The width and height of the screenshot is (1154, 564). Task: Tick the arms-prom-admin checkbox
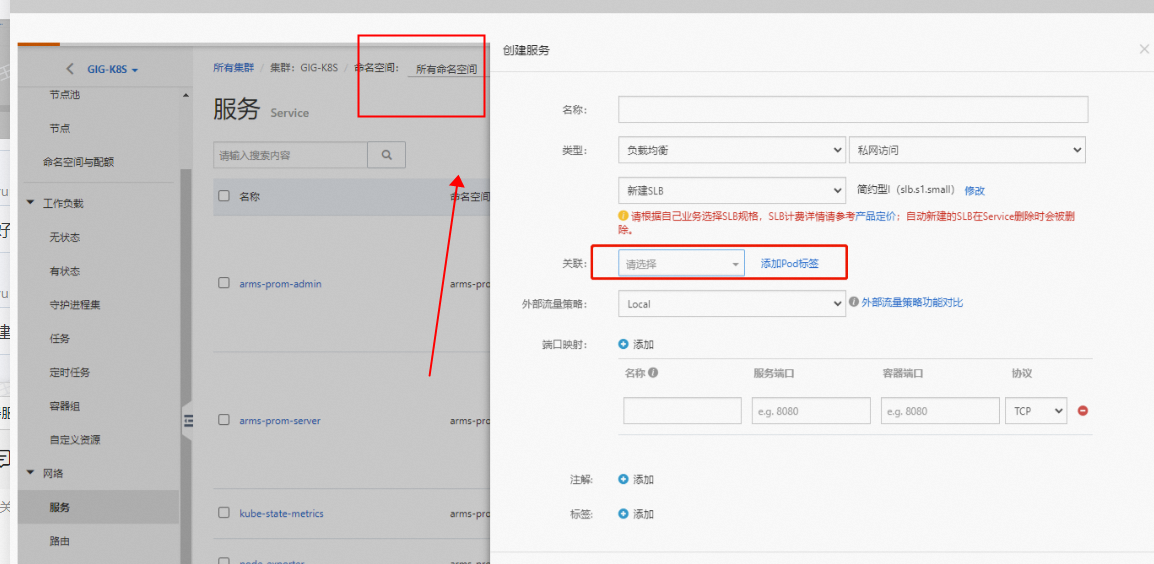224,283
